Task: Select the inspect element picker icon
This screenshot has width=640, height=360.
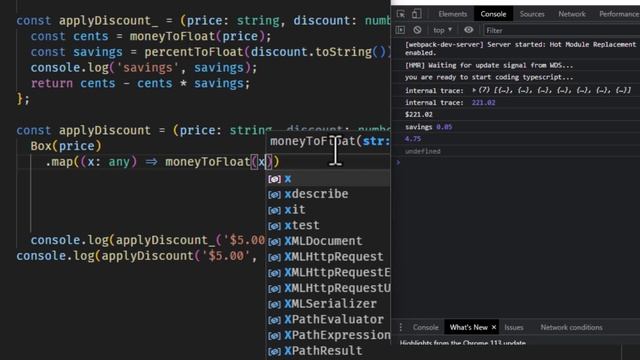Action: [401, 14]
